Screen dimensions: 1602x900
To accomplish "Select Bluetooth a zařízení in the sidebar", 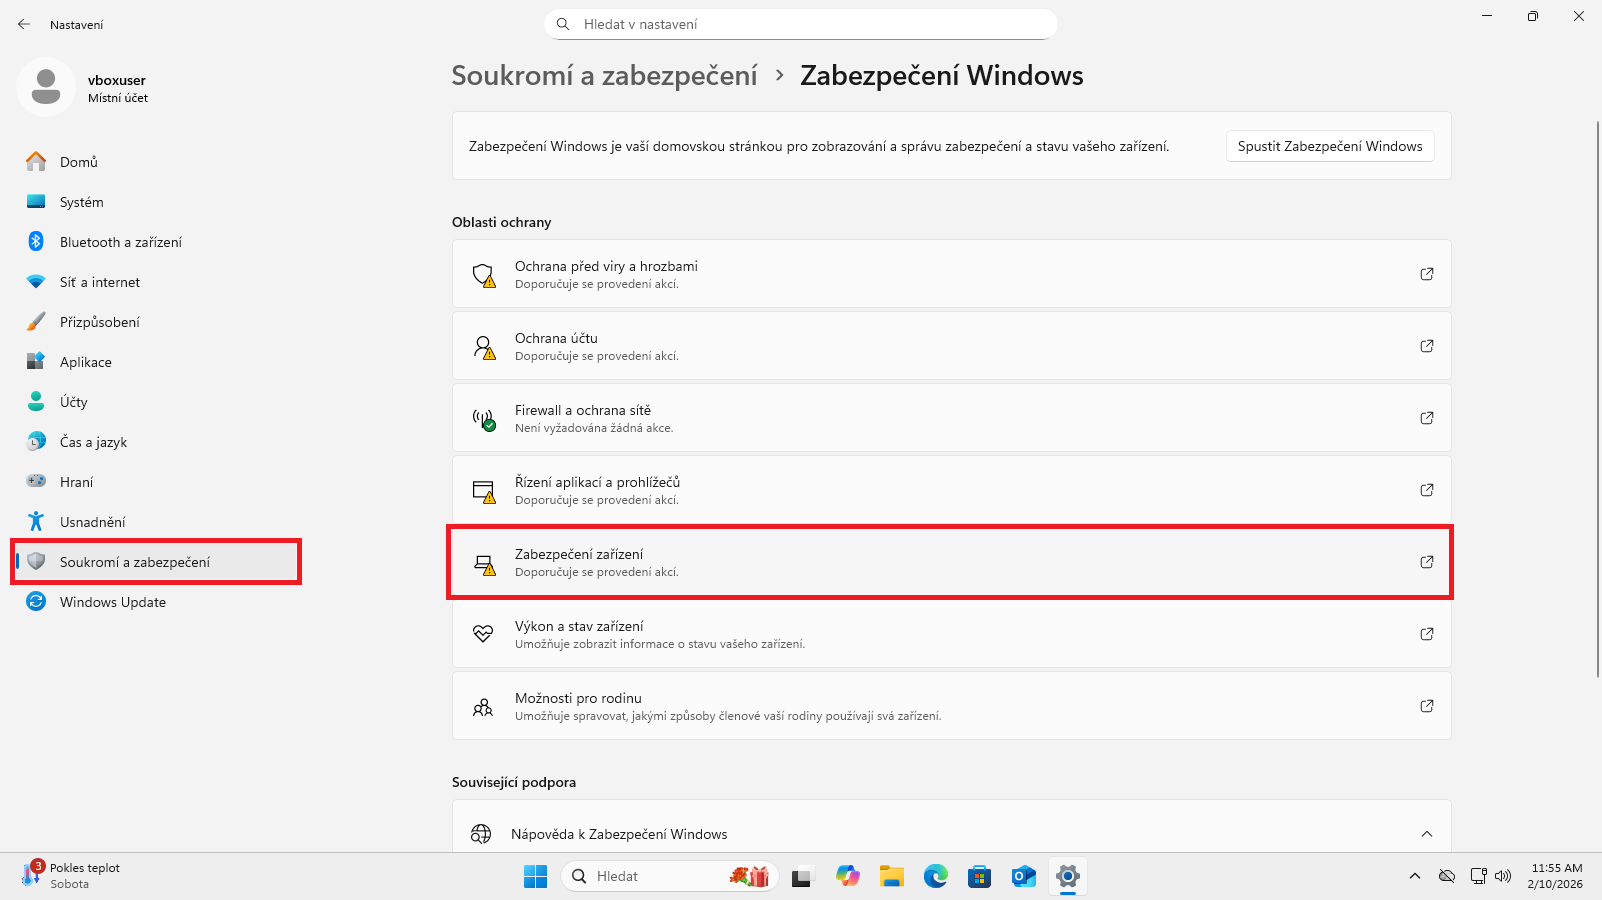I will (x=120, y=241).
